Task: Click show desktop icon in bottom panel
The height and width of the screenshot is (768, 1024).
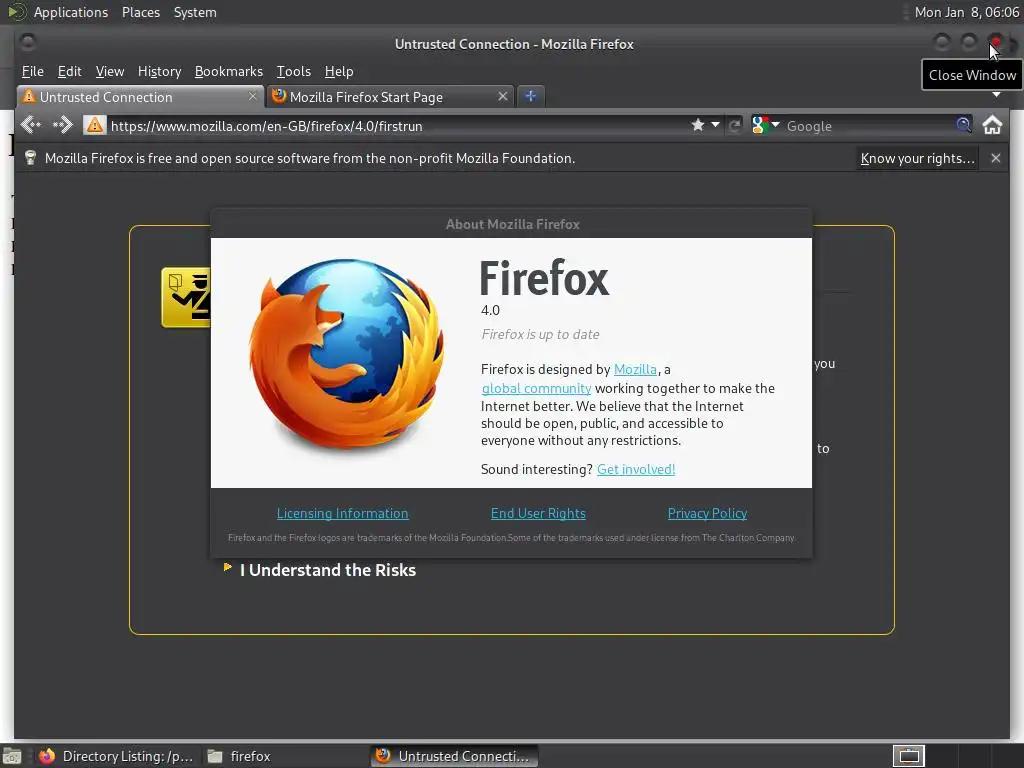Action: (x=12, y=757)
